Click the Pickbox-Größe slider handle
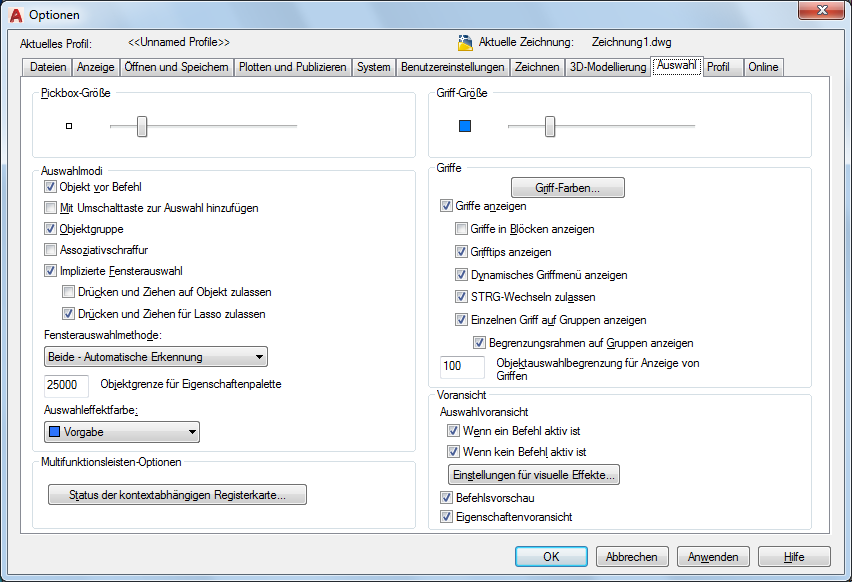Image resolution: width=852 pixels, height=582 pixels. click(142, 126)
